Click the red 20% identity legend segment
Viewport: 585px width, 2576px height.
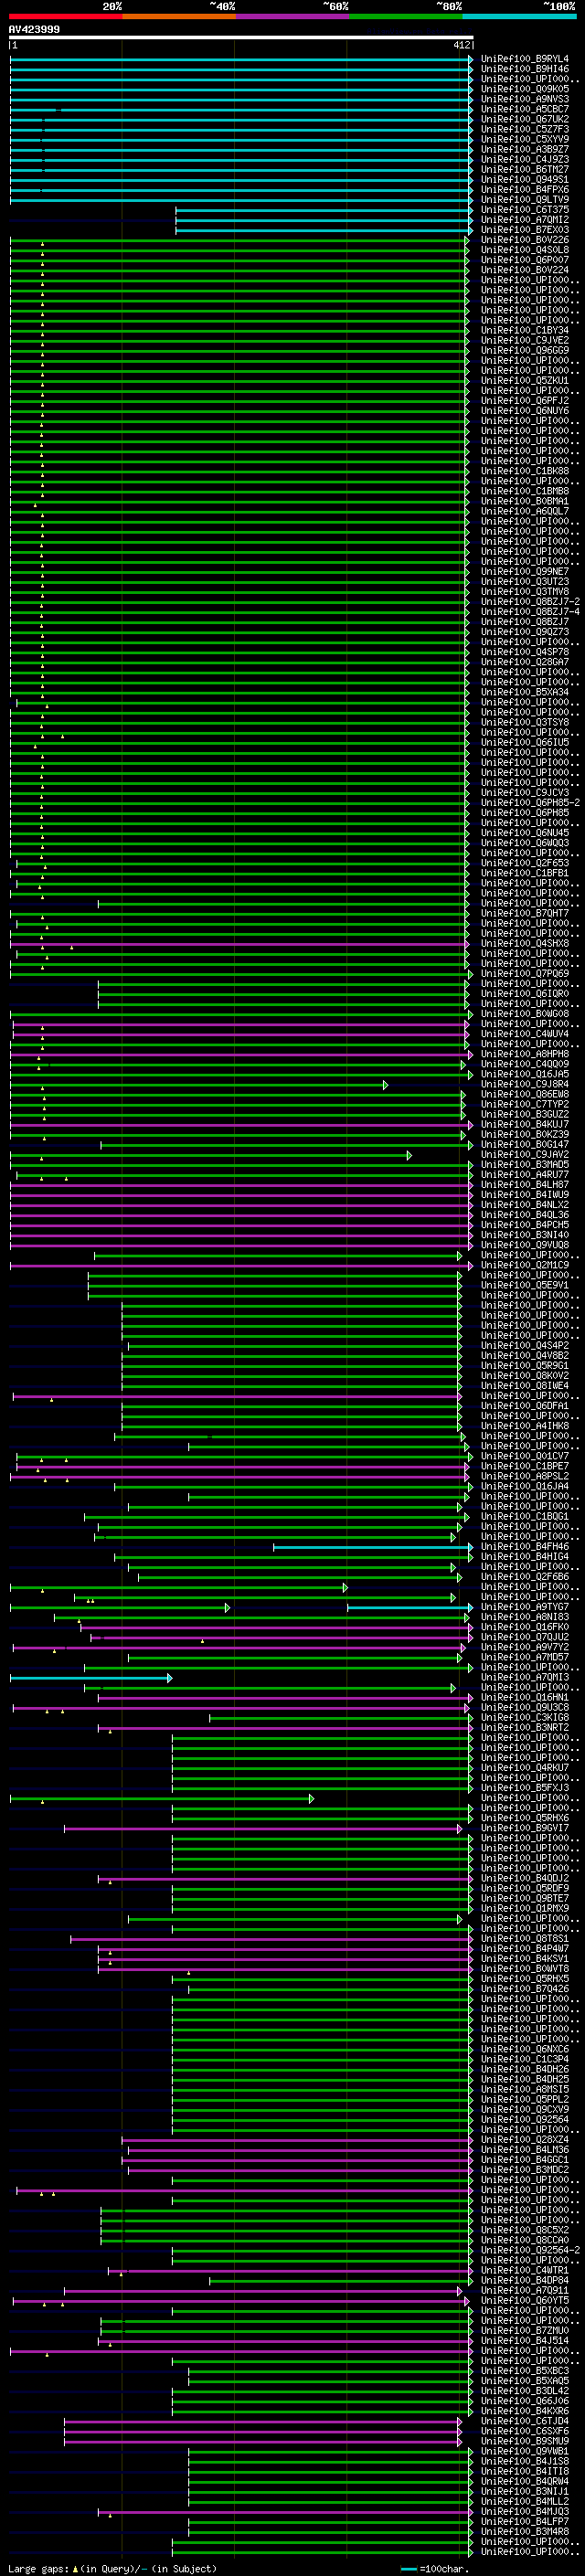66,16
